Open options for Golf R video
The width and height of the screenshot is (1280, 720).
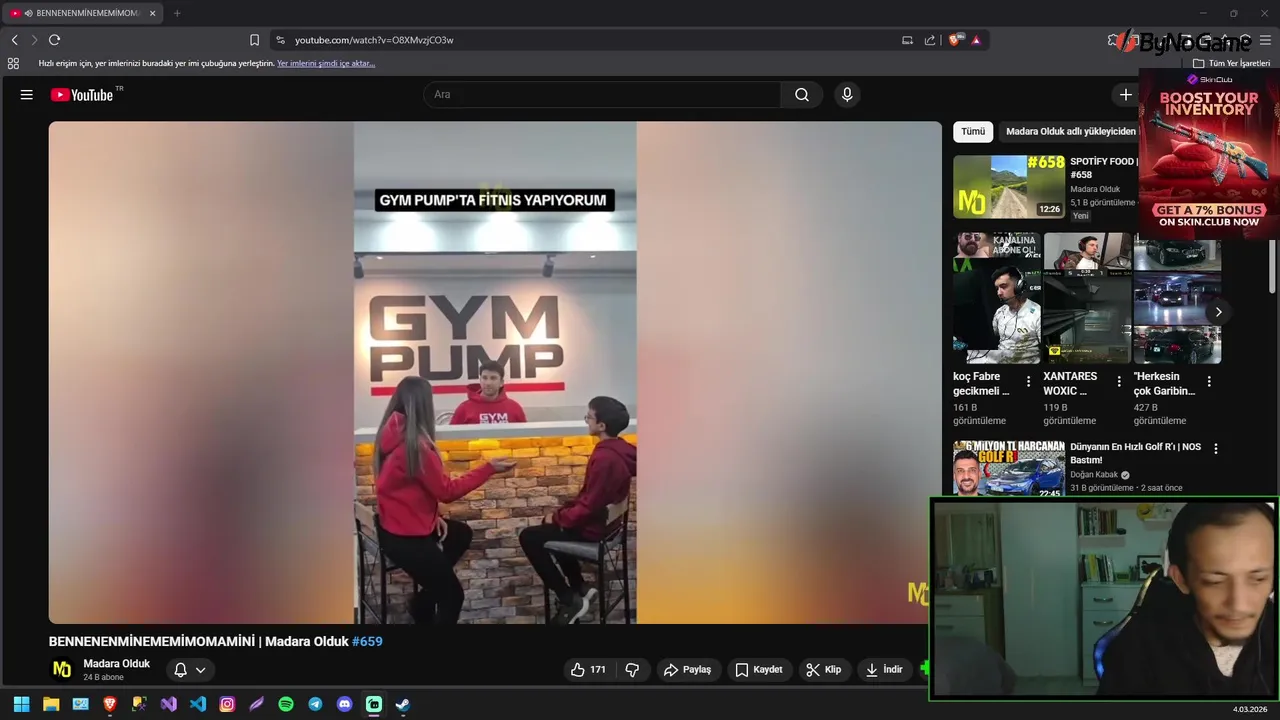tap(1216, 449)
